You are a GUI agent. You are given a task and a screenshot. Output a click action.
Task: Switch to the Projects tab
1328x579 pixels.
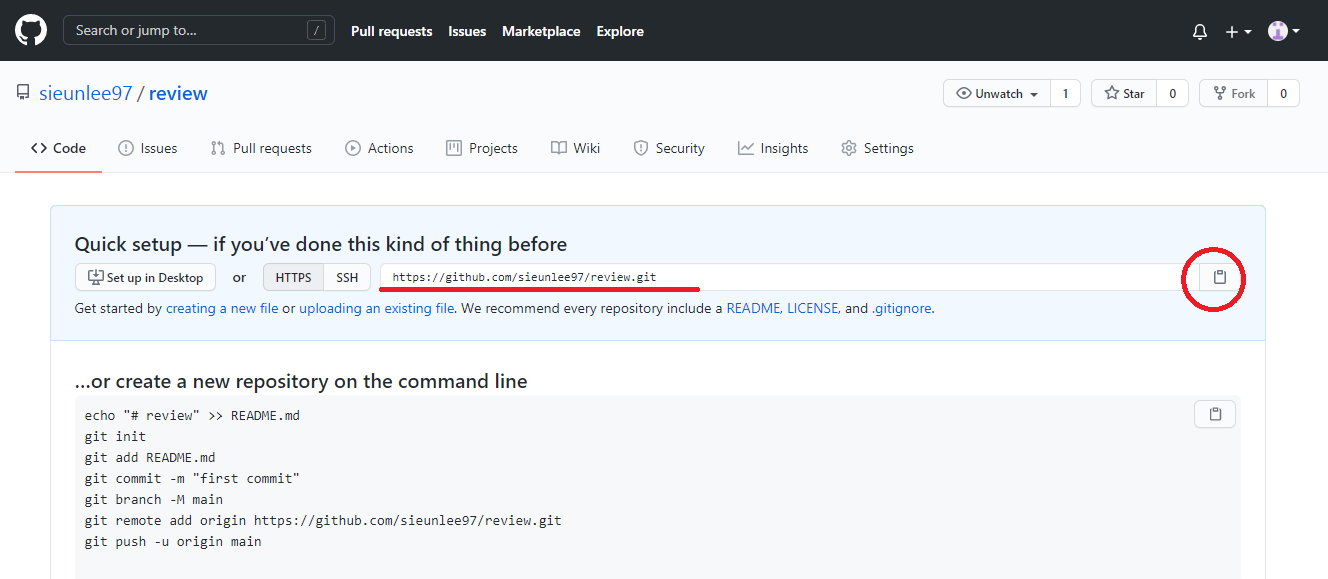tap(482, 148)
